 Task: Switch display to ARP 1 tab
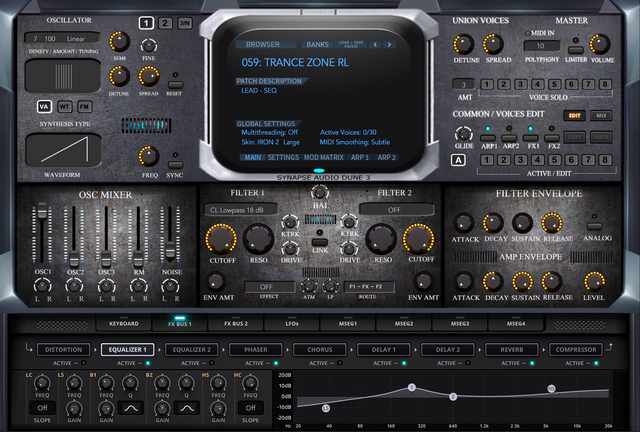(360, 157)
